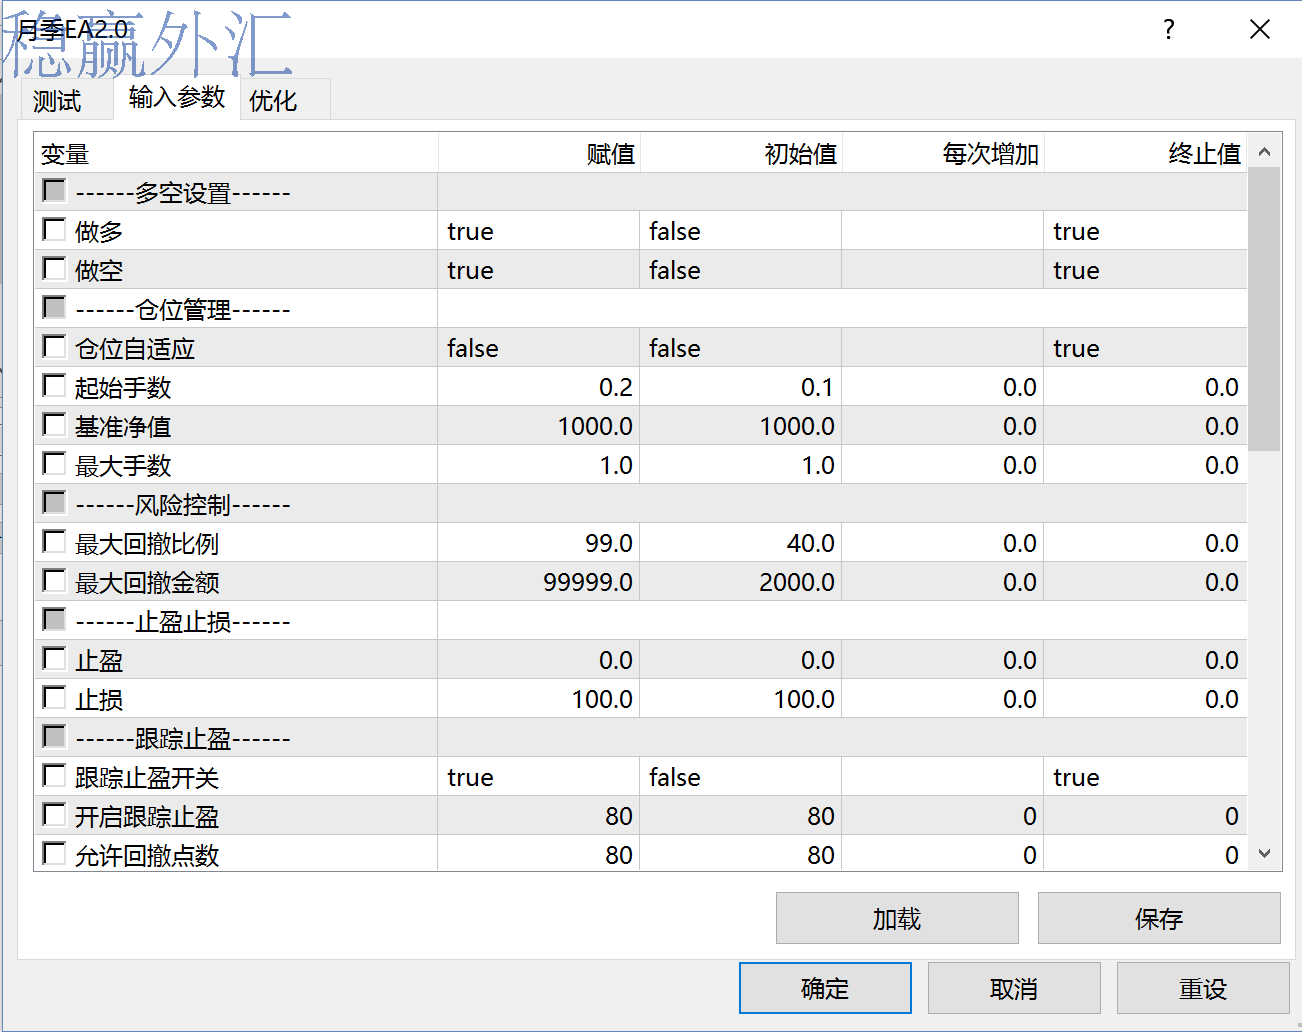This screenshot has height=1032, width=1302.
Task: Click the scrollbar up arrow
Action: (x=1264, y=152)
